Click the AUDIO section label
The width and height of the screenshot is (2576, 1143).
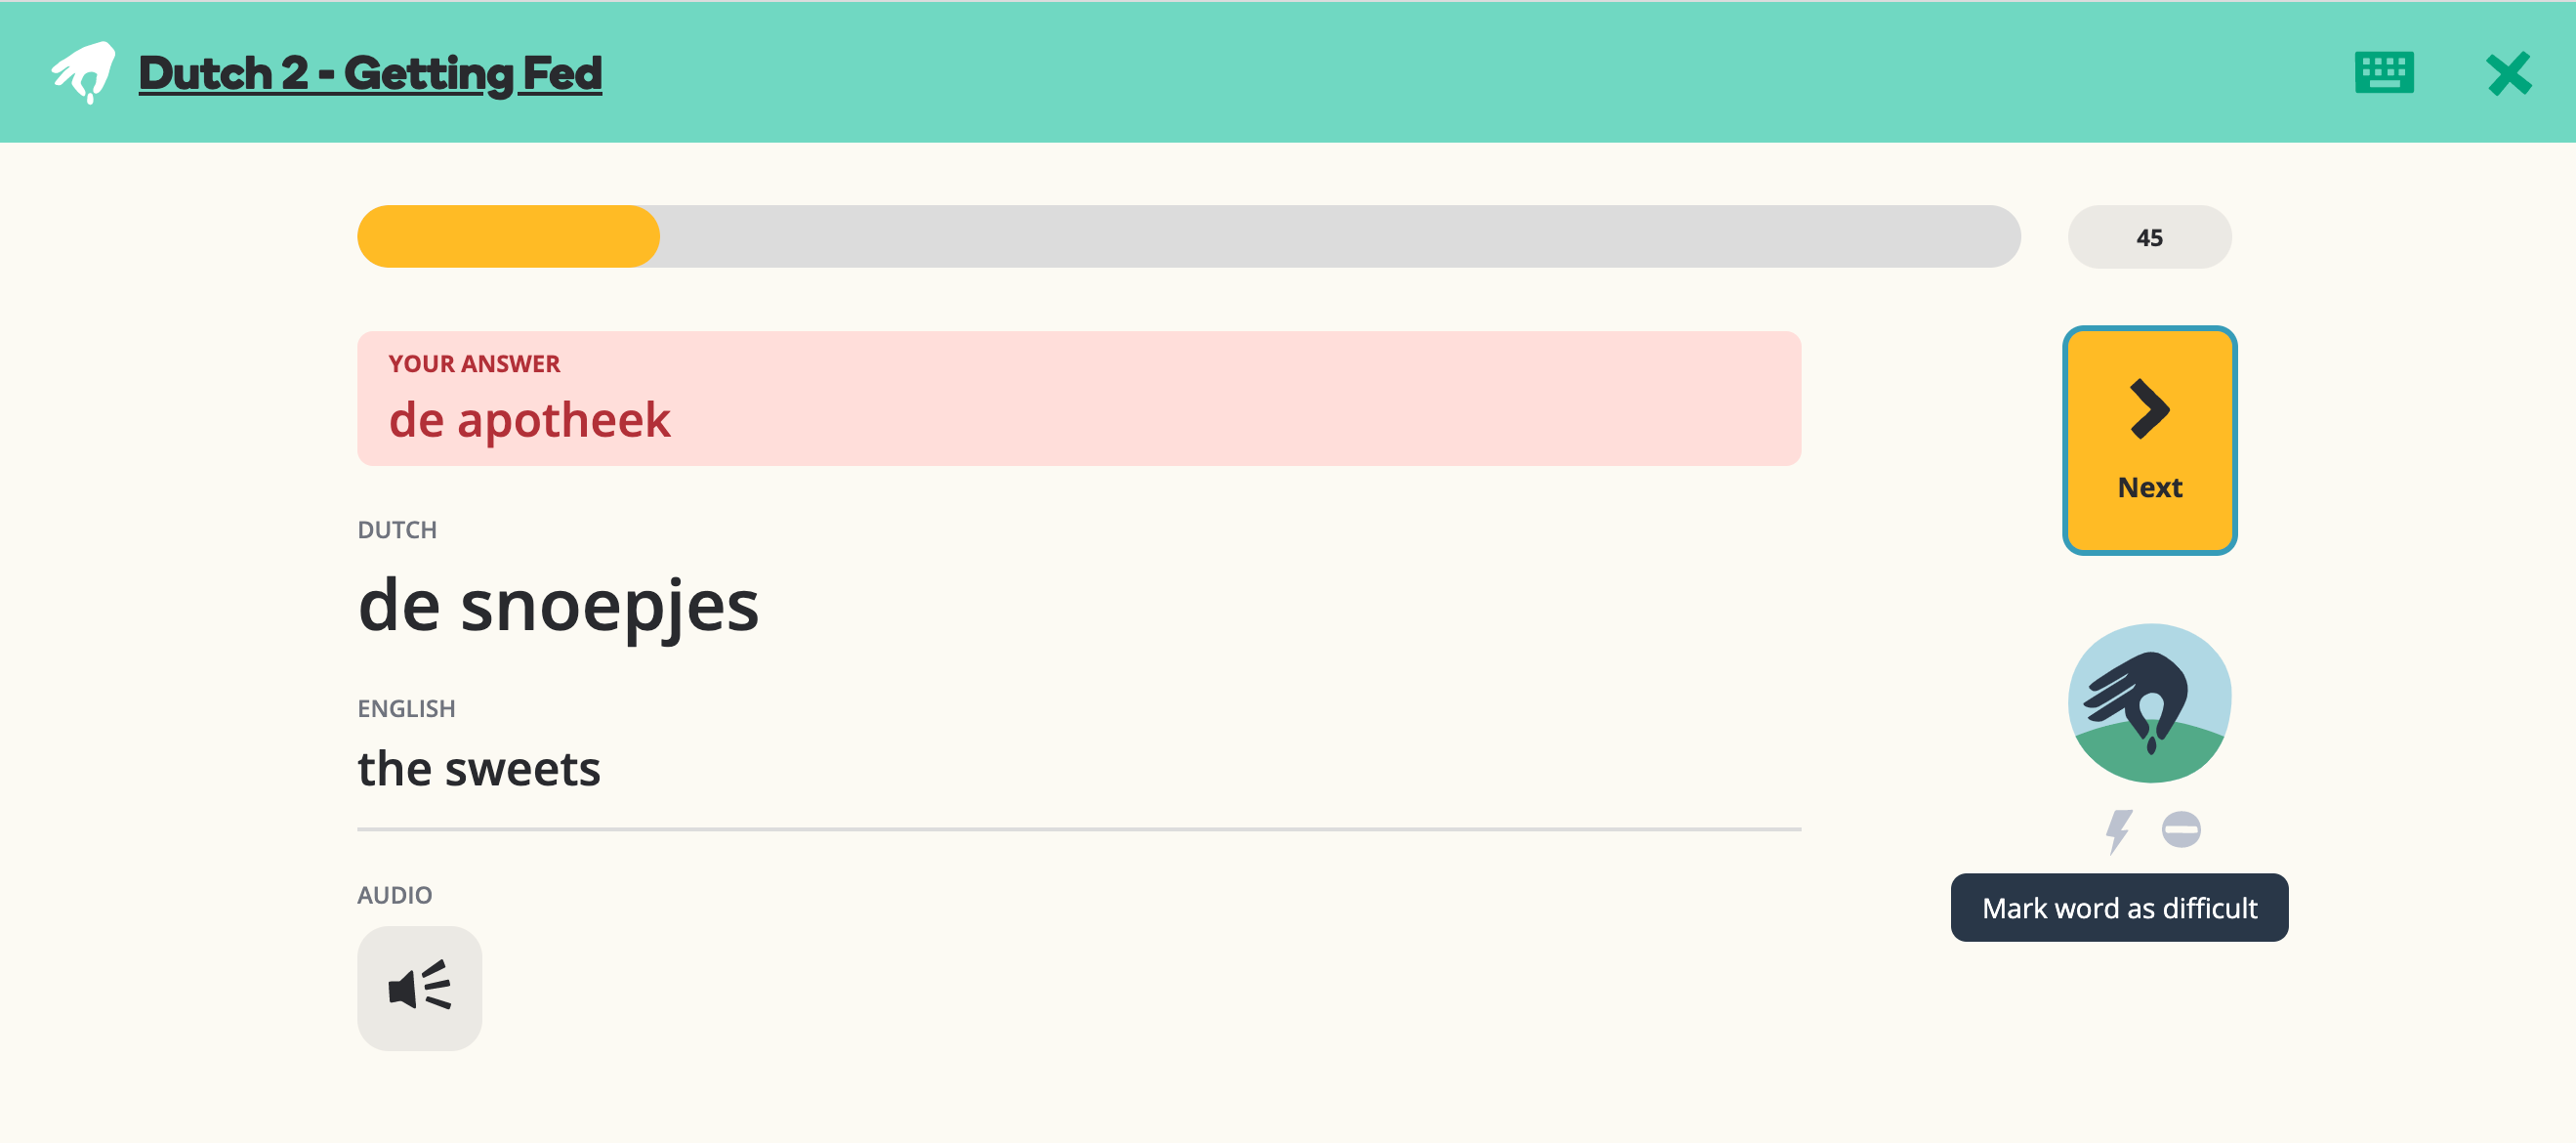click(395, 893)
